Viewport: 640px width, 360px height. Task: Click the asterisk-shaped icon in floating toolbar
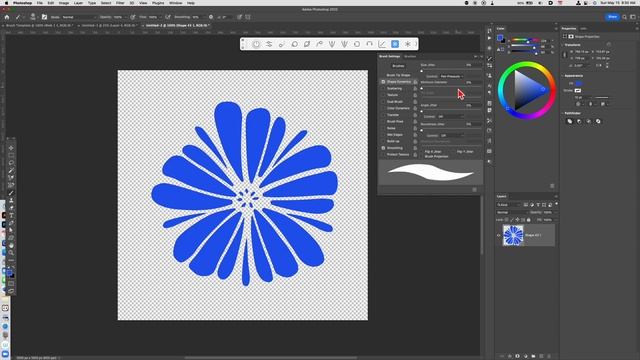tap(407, 44)
